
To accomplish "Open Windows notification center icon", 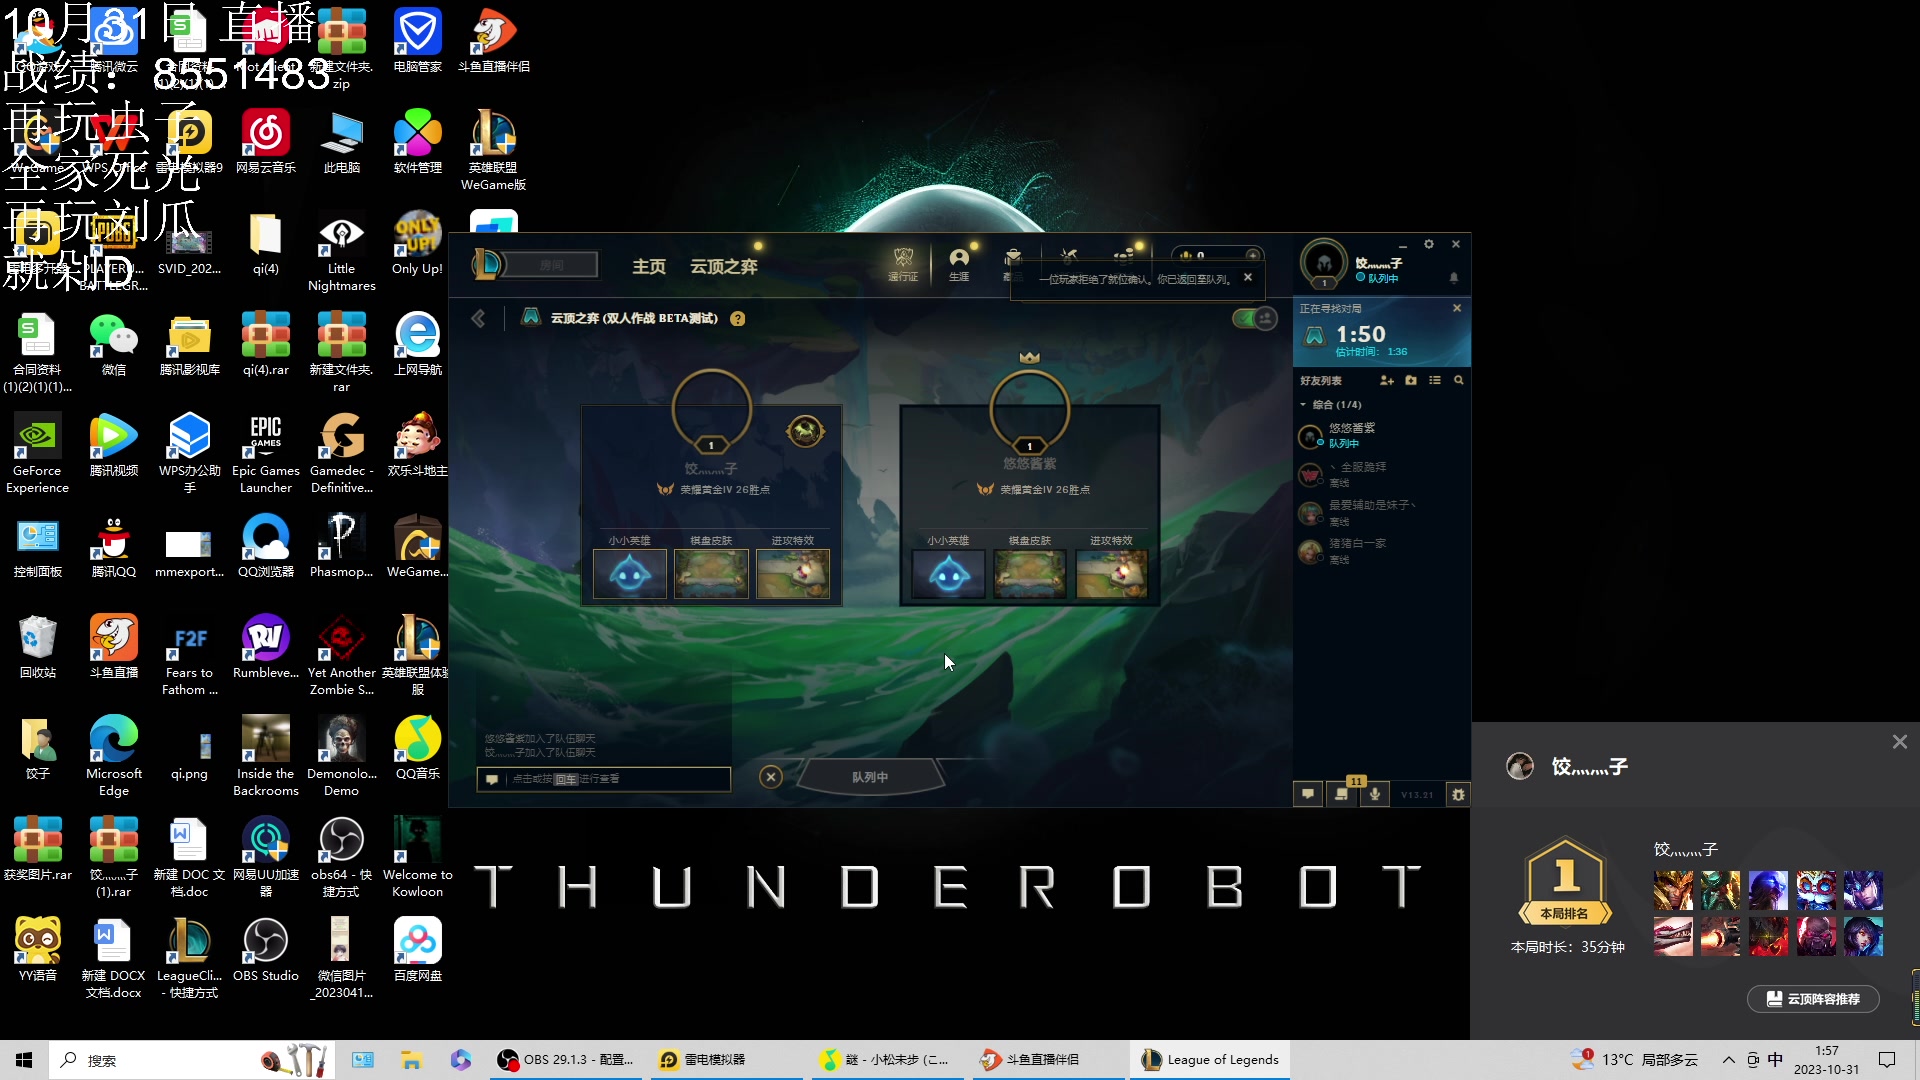I will tap(1887, 1060).
